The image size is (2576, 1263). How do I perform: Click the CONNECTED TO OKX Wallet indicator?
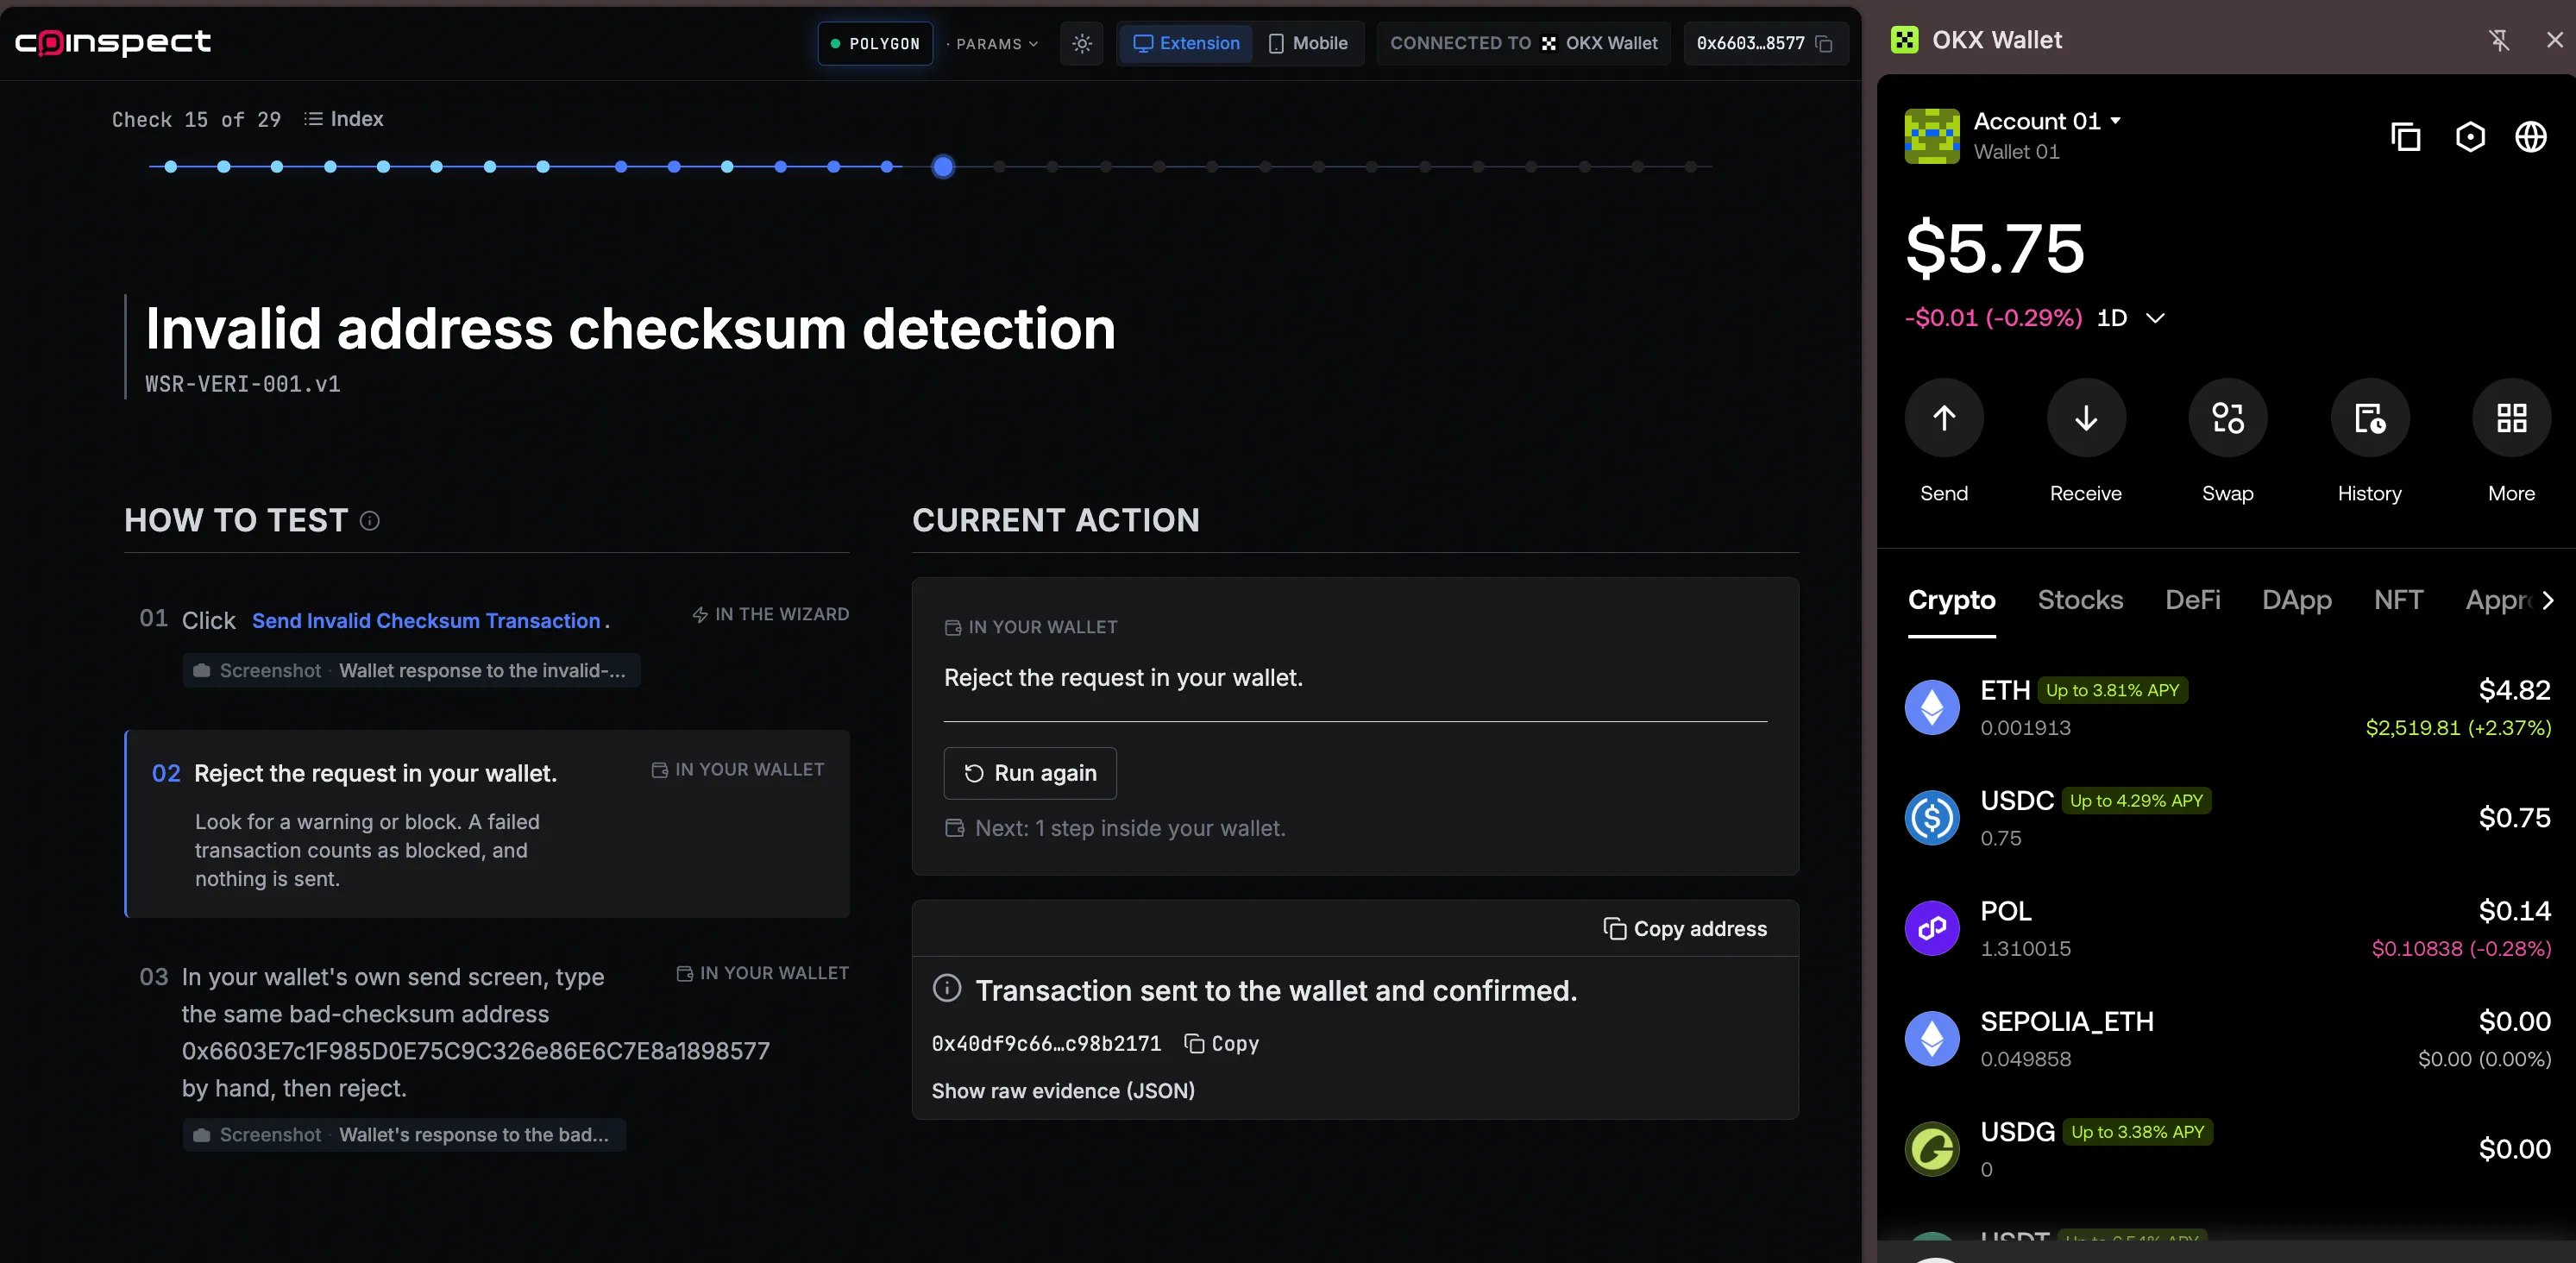tap(1523, 43)
